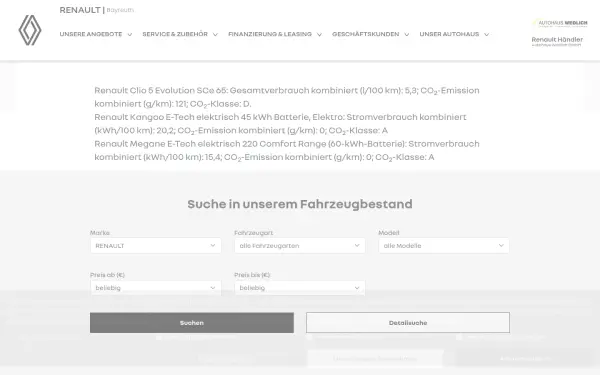
Task: Open the Unser Autohaus menu
Action: coord(454,34)
